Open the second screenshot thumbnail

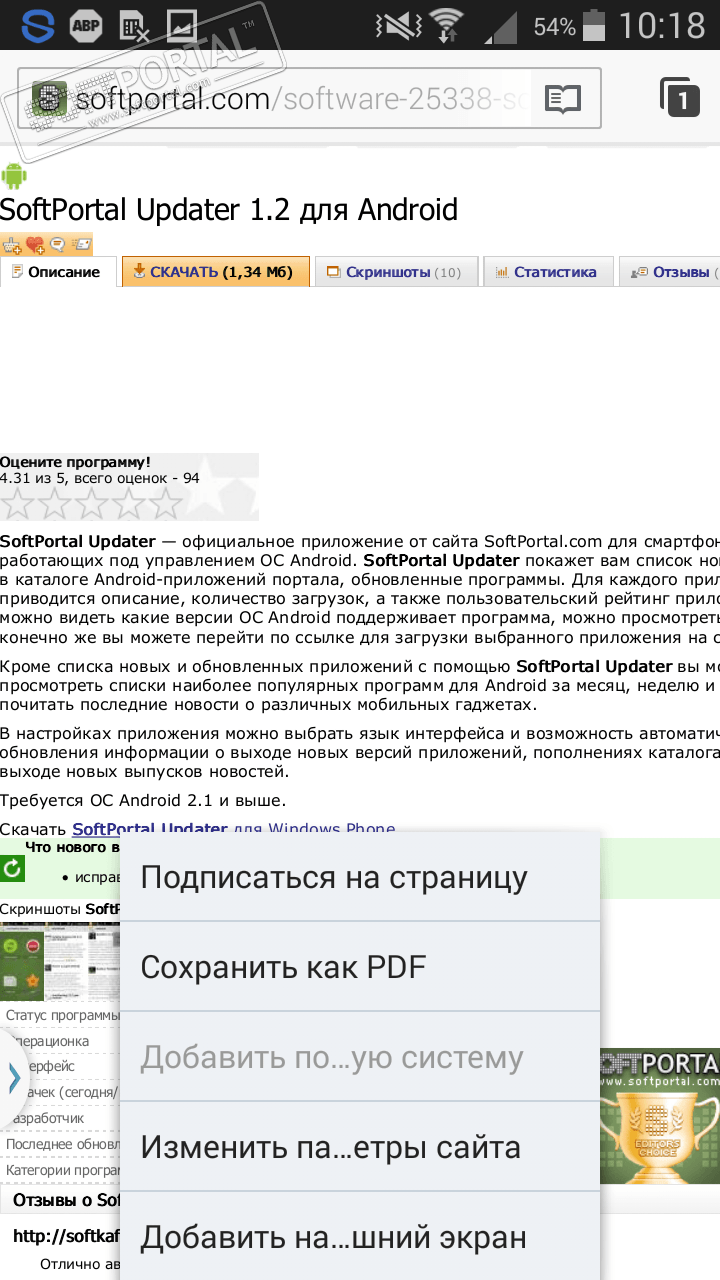pyautogui.click(x=66, y=962)
